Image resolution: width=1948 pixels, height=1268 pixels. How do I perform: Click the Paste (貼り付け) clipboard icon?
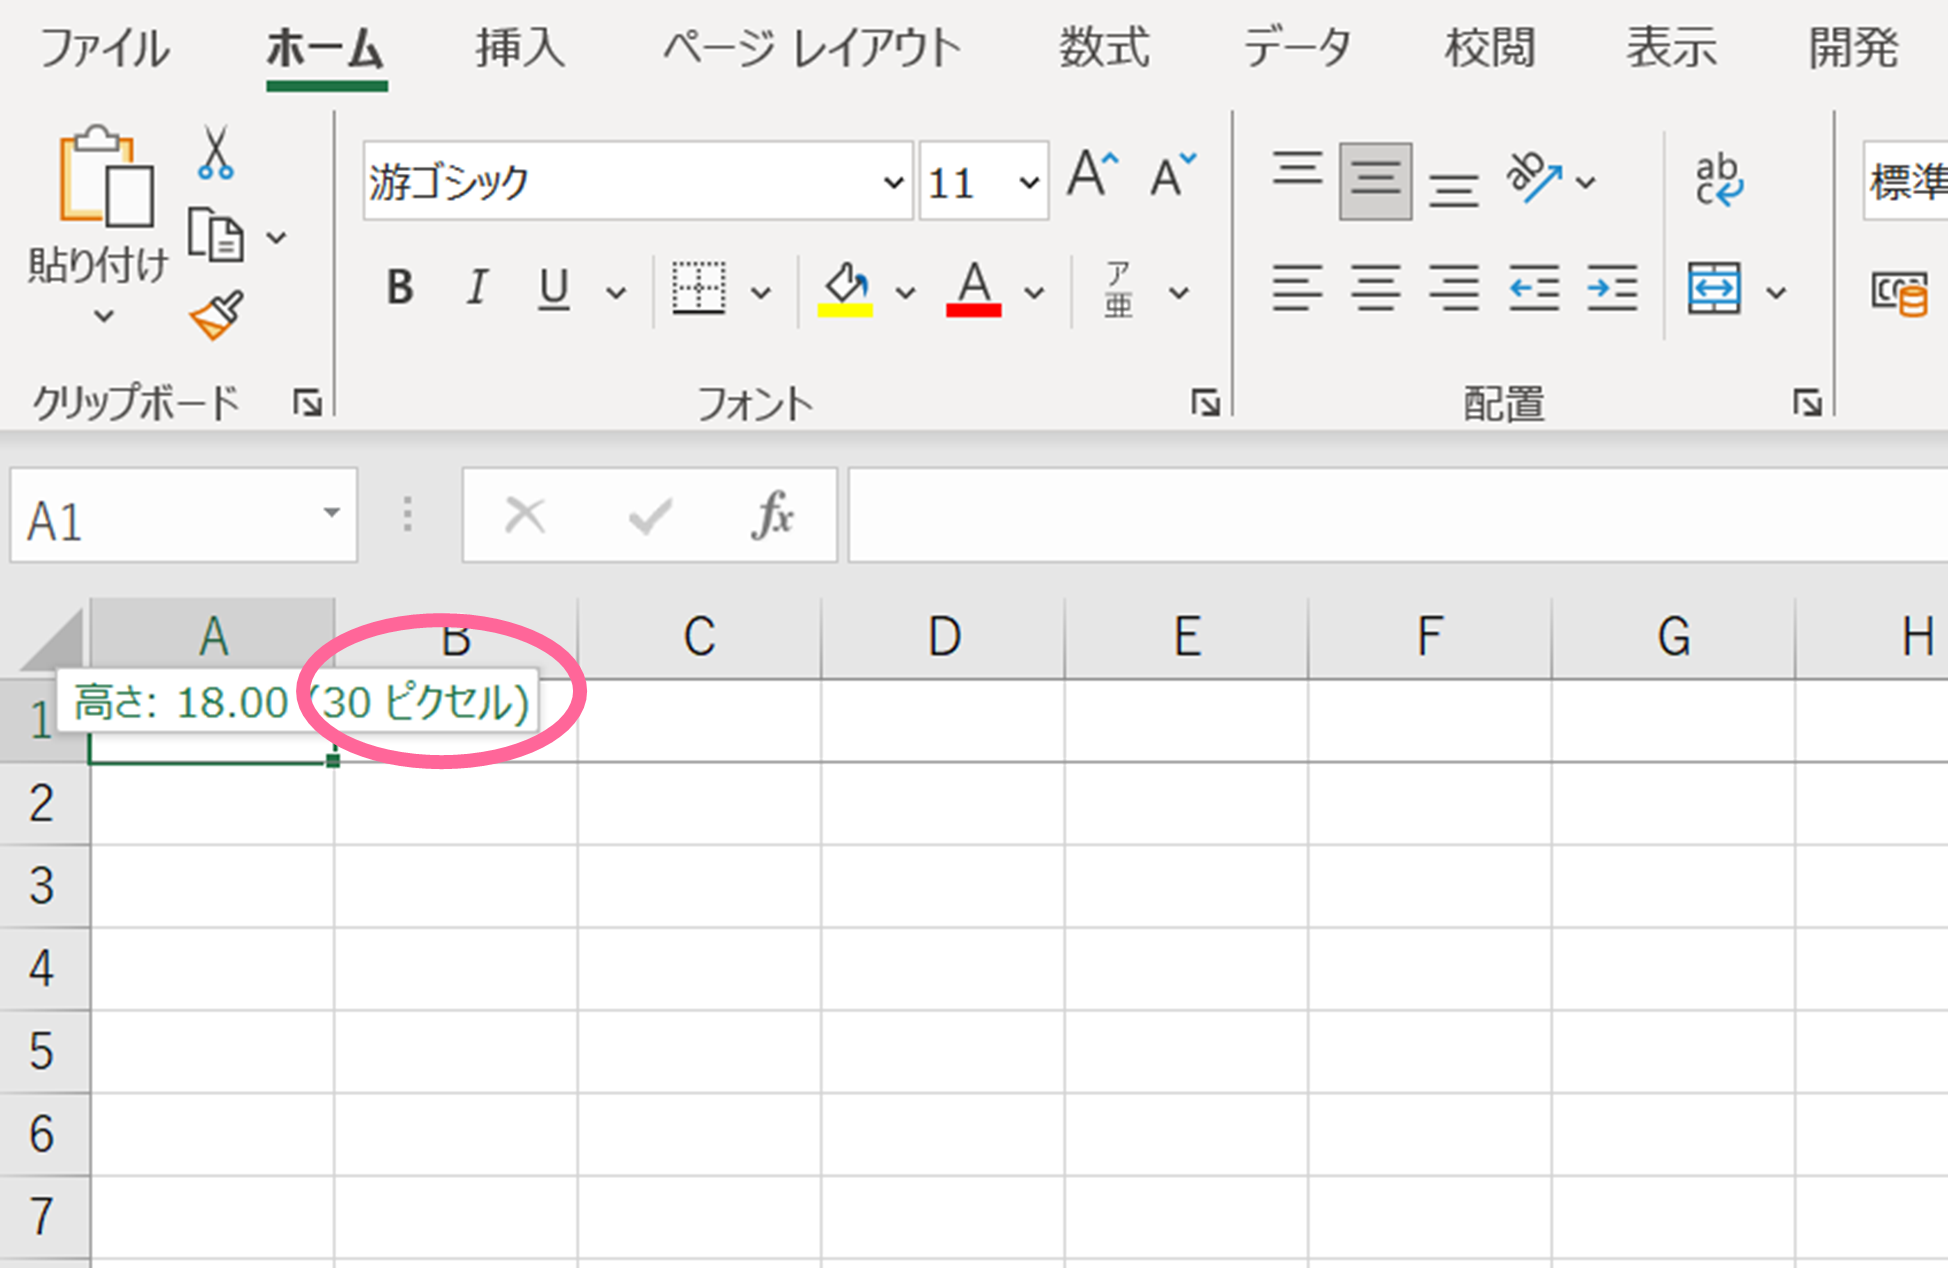(106, 176)
